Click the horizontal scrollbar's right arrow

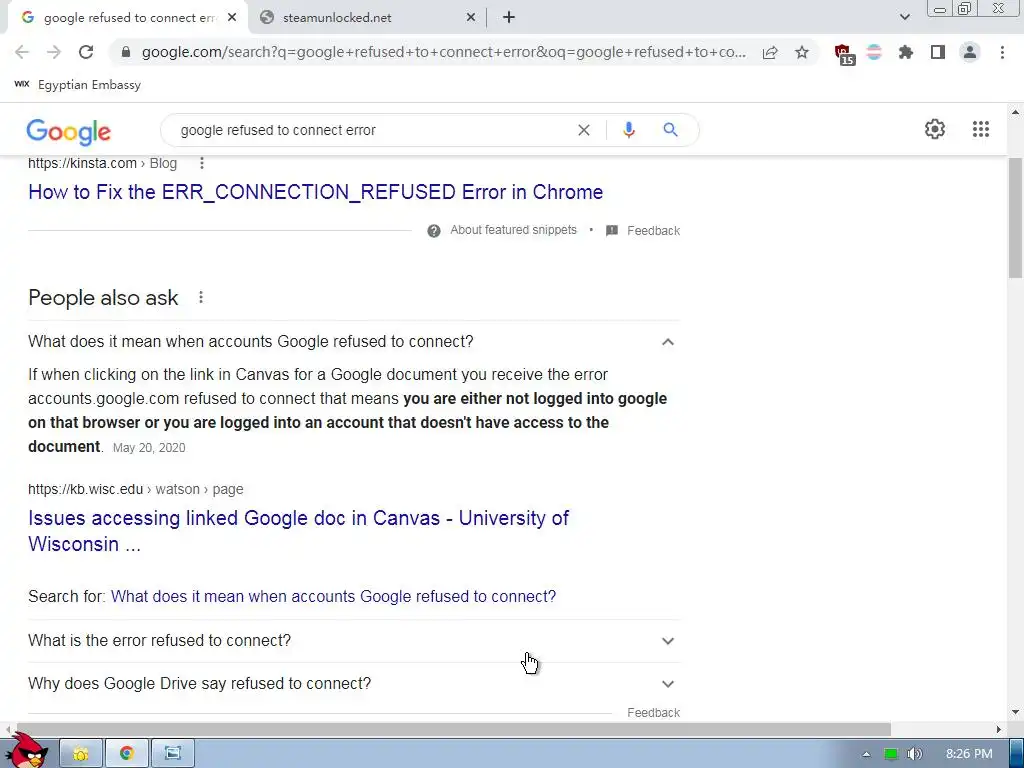[999, 729]
